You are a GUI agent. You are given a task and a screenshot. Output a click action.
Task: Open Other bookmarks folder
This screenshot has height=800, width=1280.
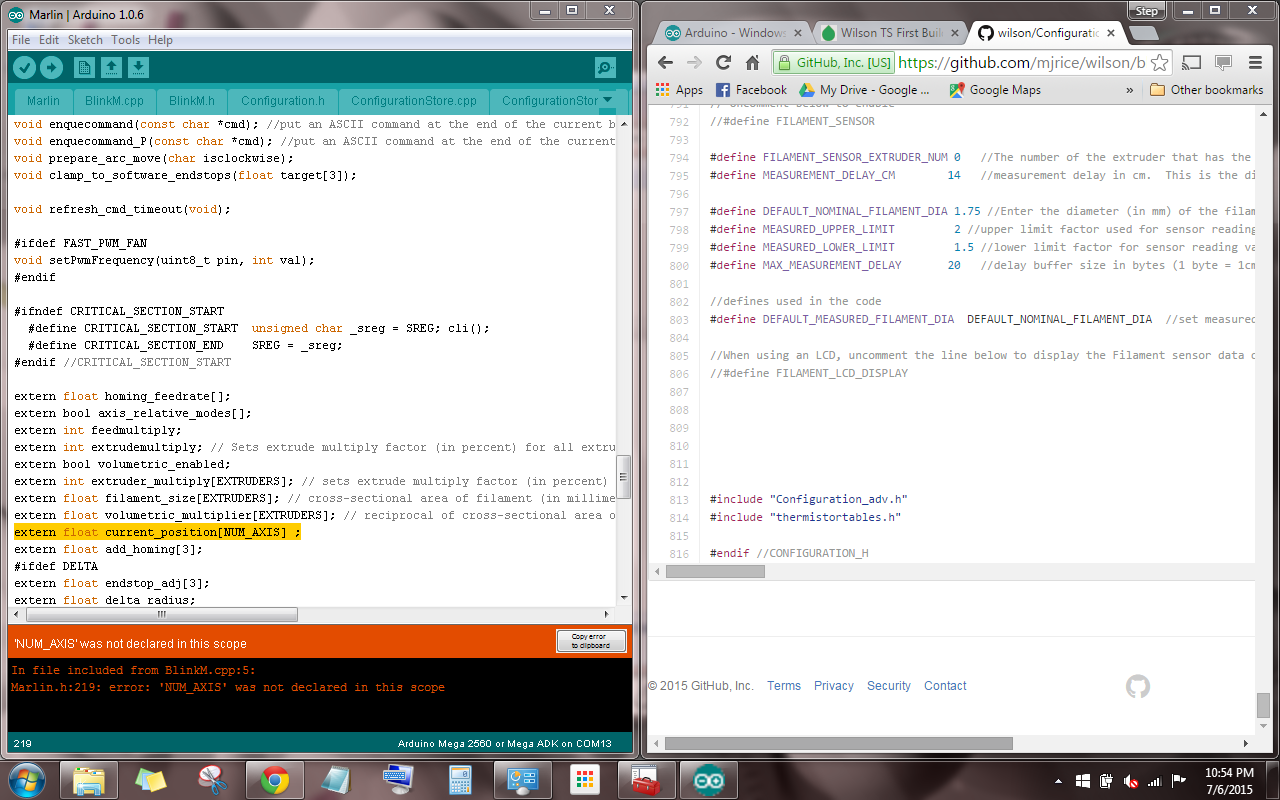(x=1206, y=90)
